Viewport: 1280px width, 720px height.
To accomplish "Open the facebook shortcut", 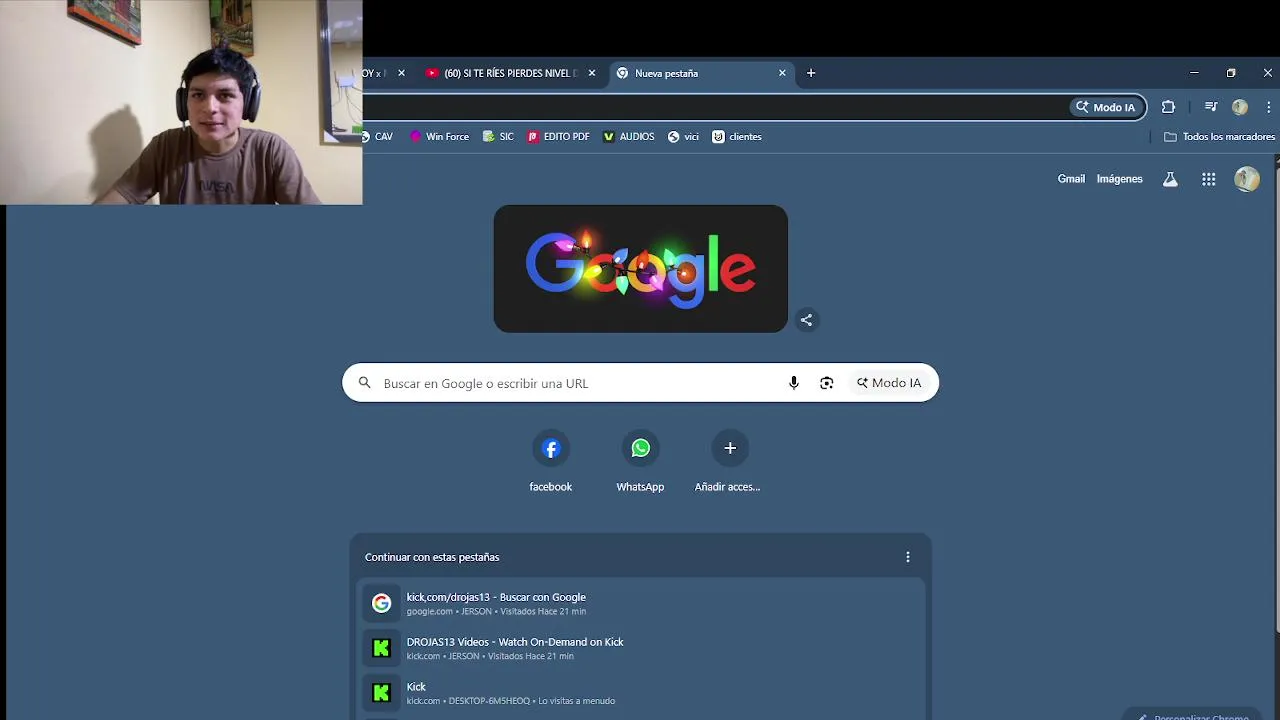I will pyautogui.click(x=551, y=462).
